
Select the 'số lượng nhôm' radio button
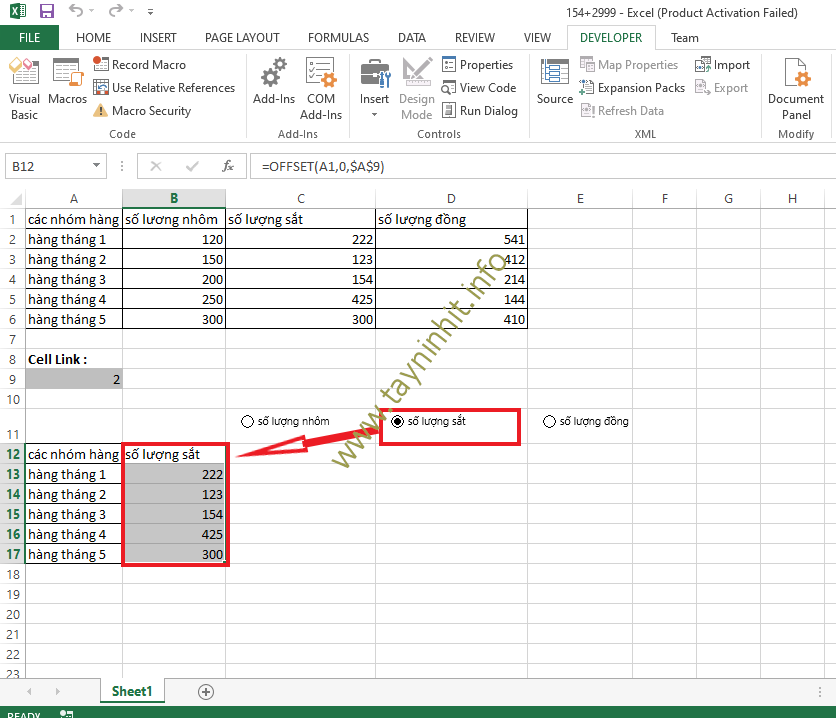(x=247, y=422)
